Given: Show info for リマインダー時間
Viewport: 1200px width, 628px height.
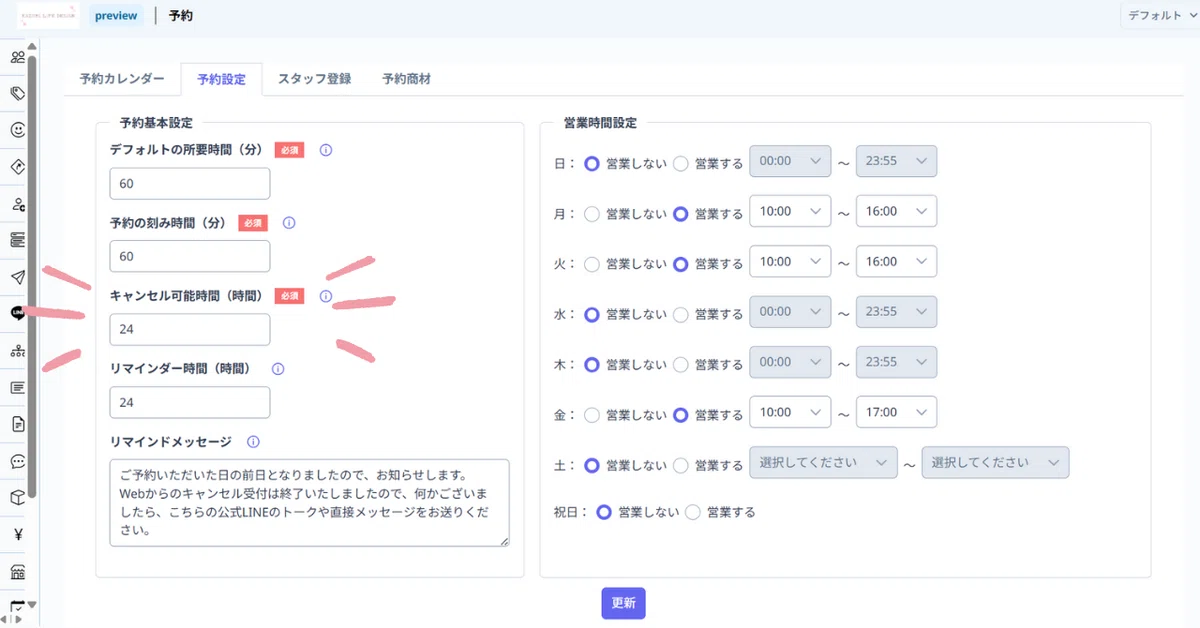Looking at the screenshot, I should click(x=278, y=369).
